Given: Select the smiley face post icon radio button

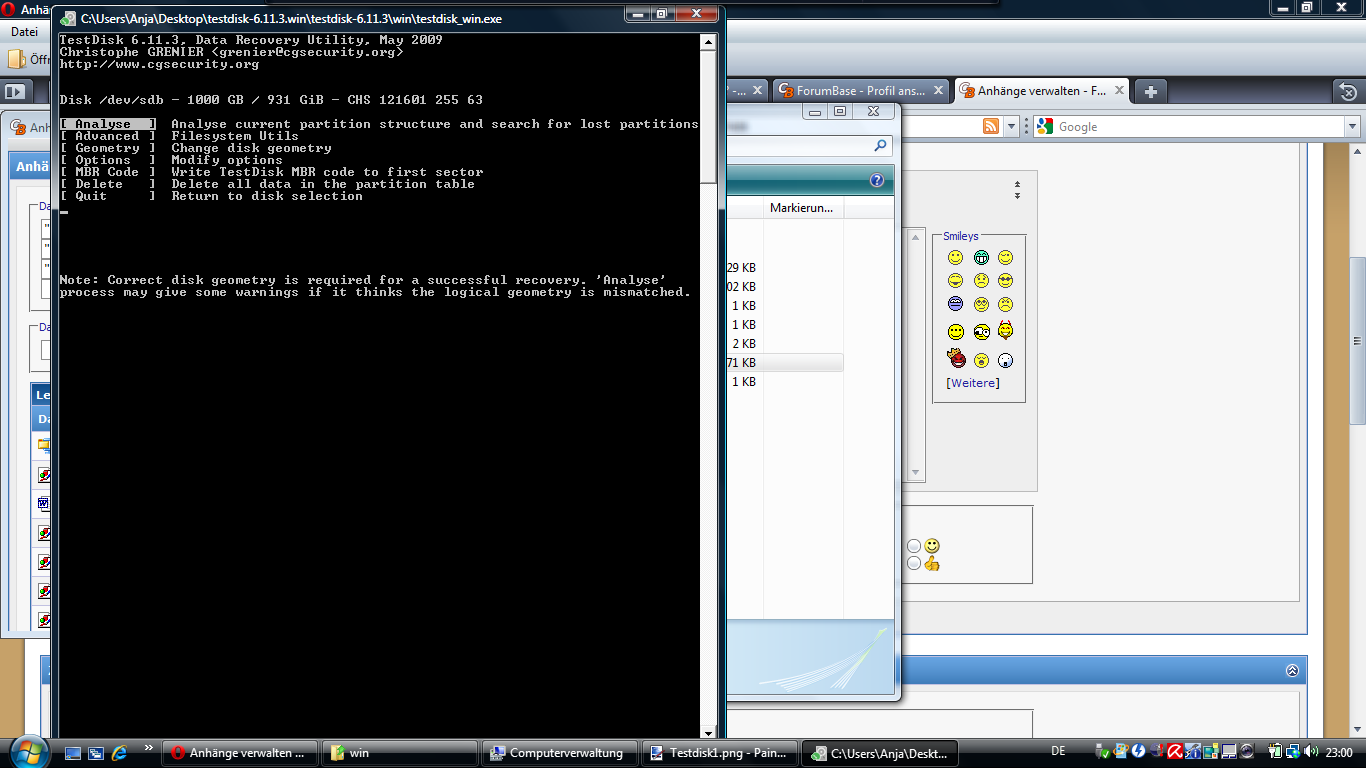Looking at the screenshot, I should tap(914, 546).
